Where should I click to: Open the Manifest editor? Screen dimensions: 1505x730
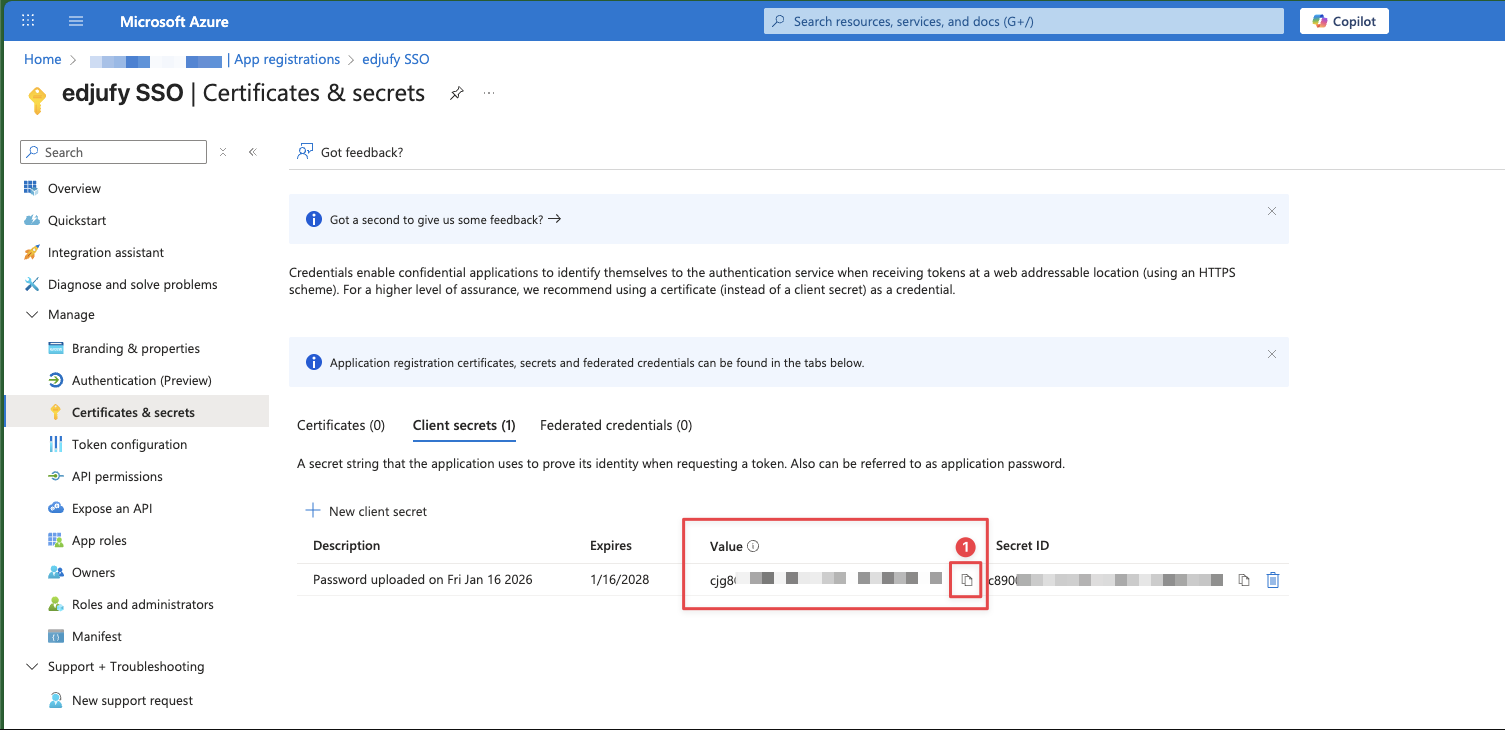(x=95, y=635)
